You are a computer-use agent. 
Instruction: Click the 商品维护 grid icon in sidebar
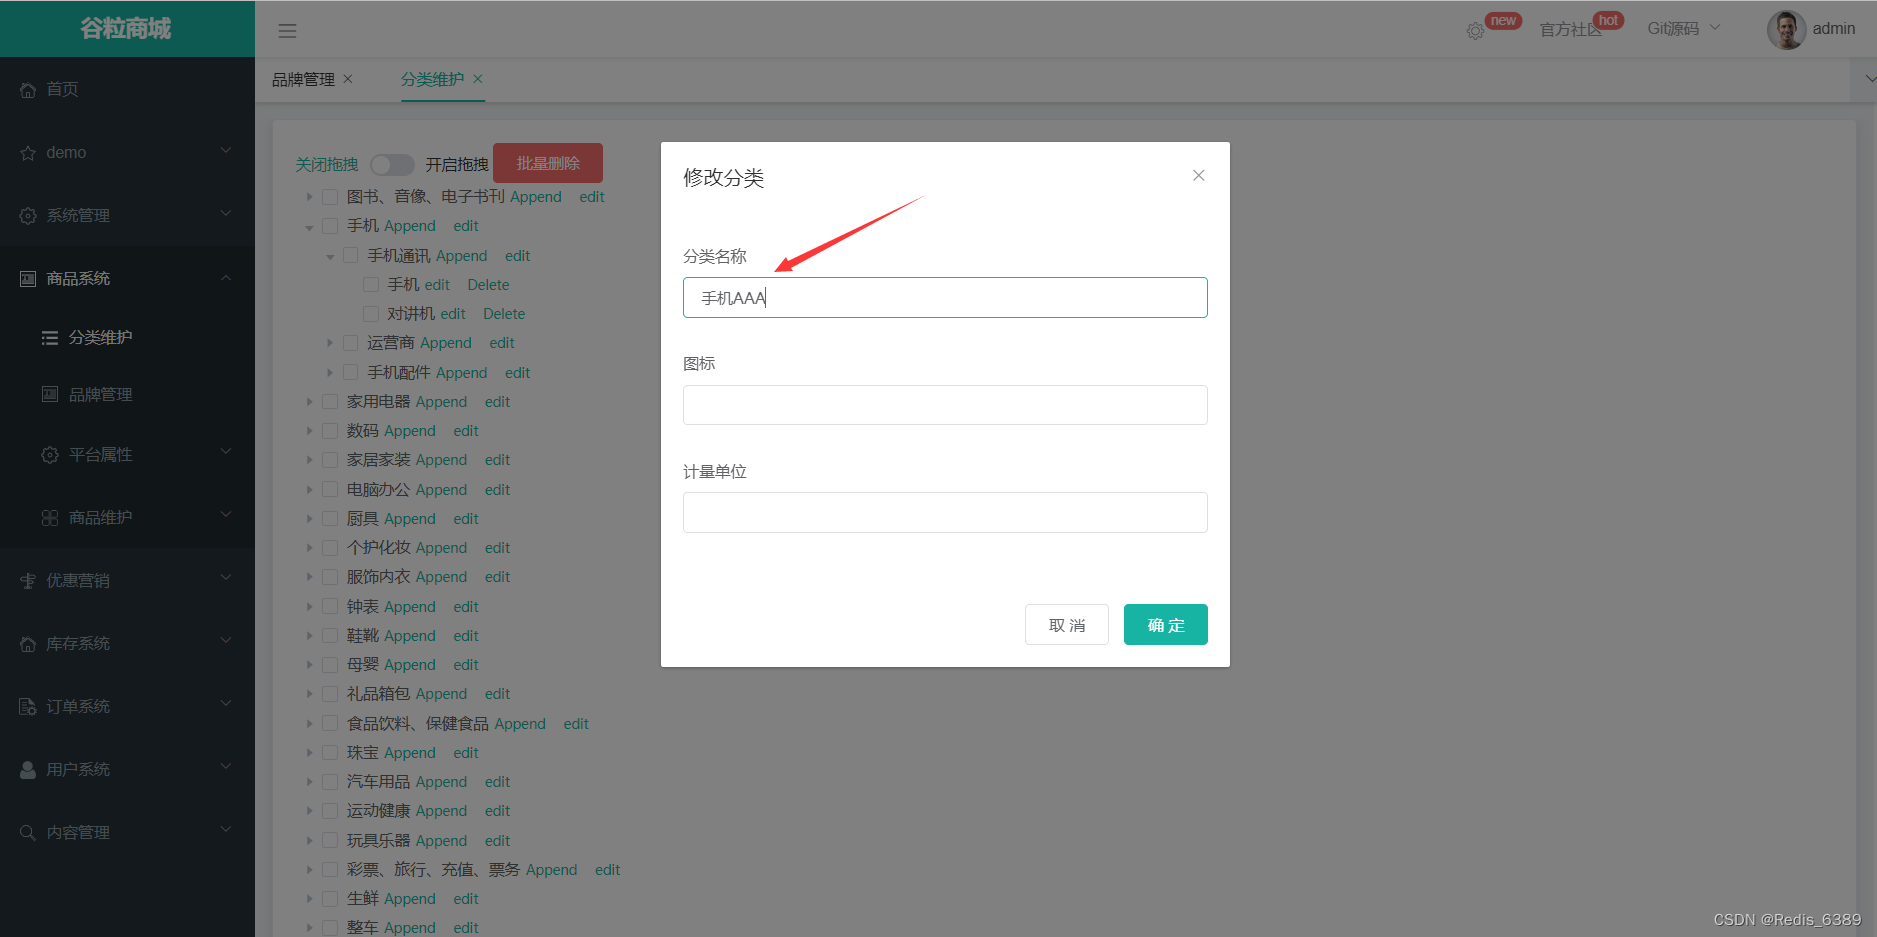[x=50, y=518]
